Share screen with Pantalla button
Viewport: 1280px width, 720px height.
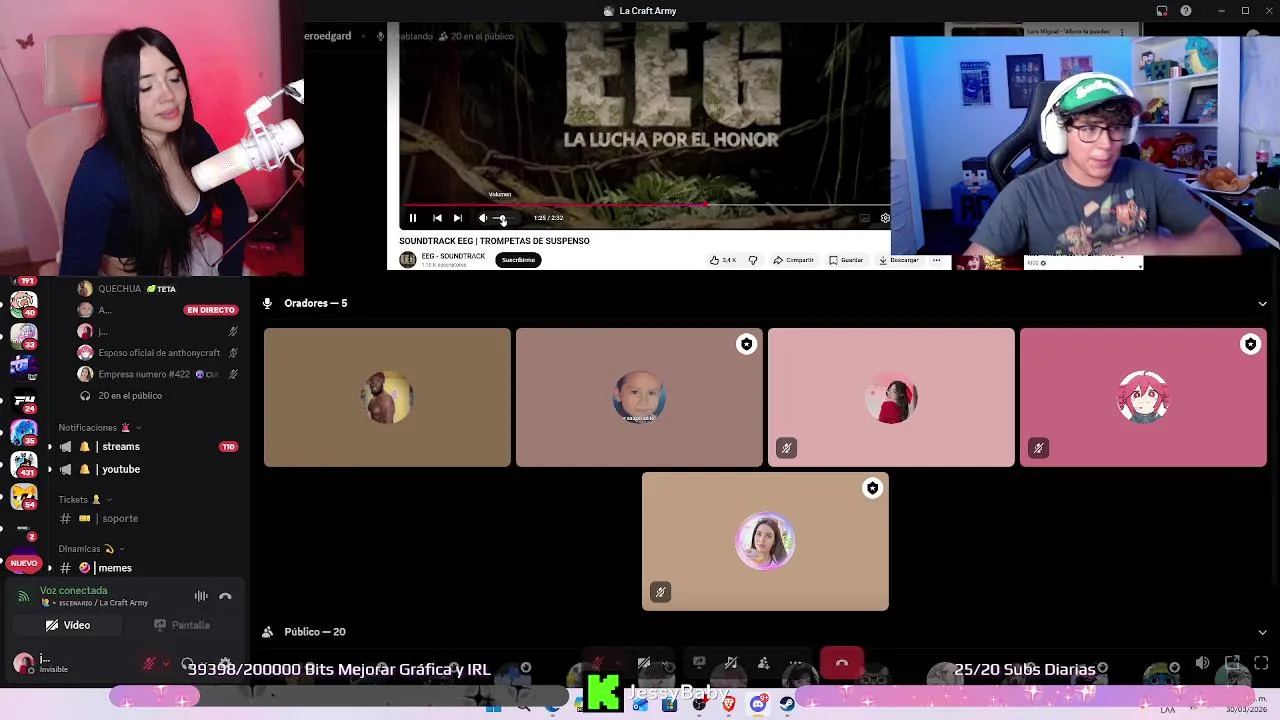[x=182, y=626]
